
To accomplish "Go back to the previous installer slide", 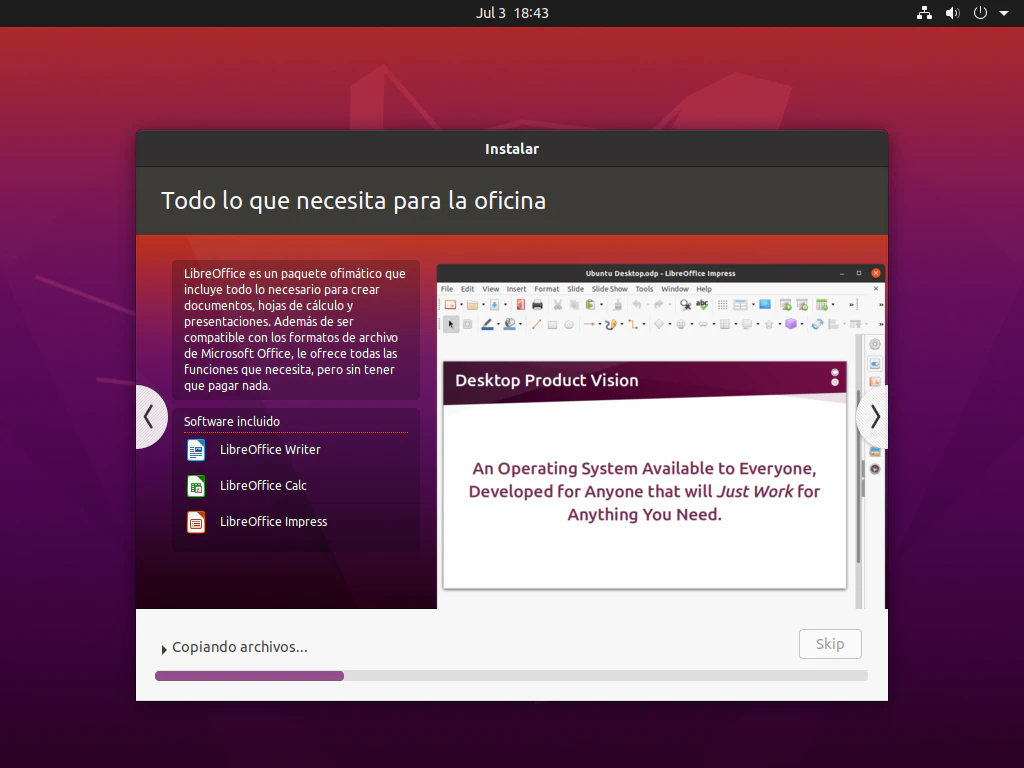I will (x=150, y=417).
